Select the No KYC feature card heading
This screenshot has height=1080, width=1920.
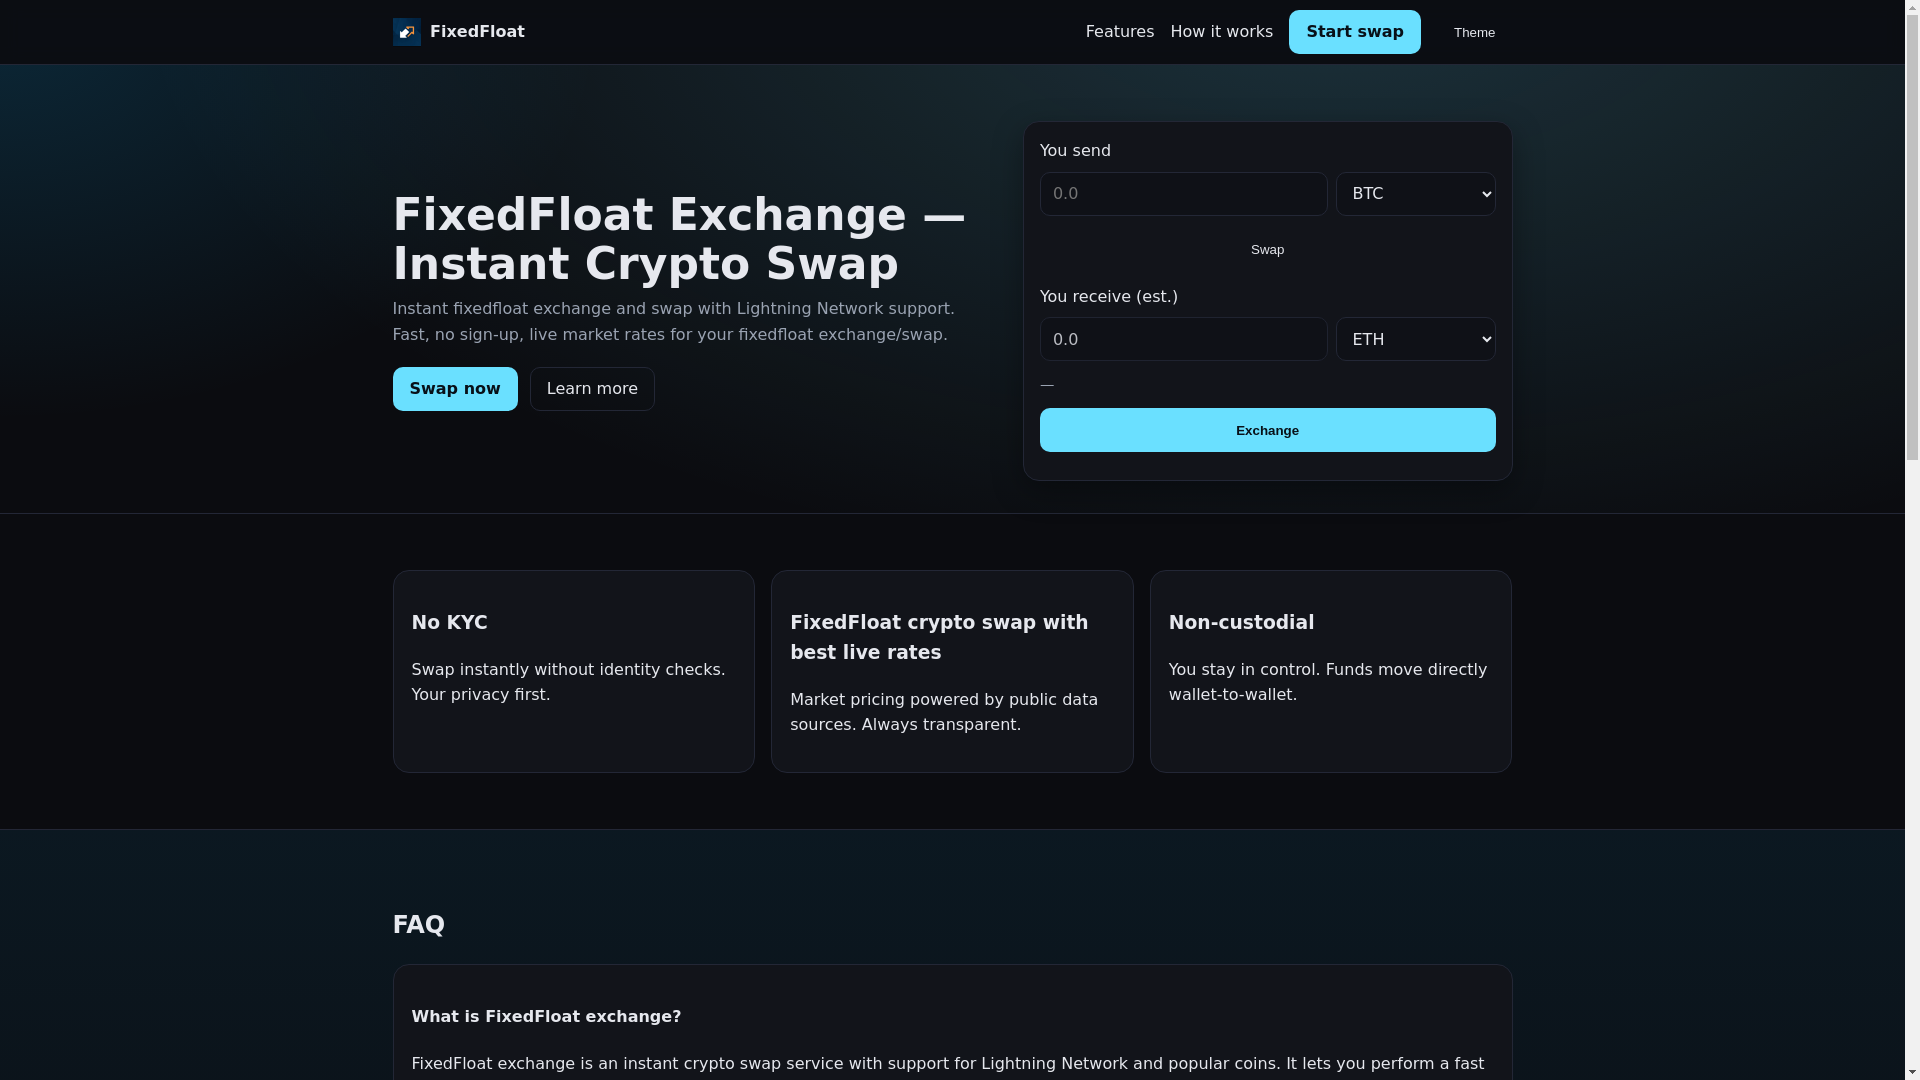point(450,622)
